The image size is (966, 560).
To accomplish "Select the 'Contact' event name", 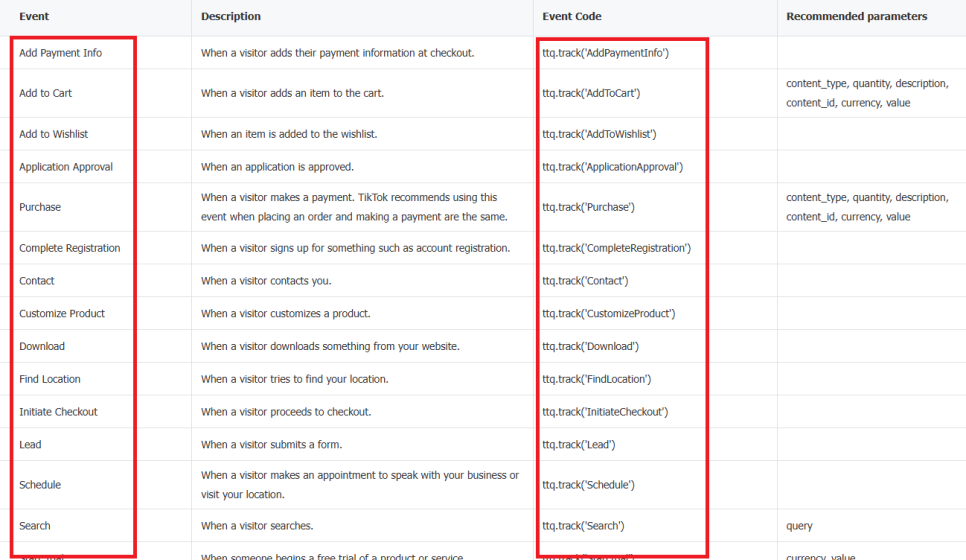I will [37, 281].
